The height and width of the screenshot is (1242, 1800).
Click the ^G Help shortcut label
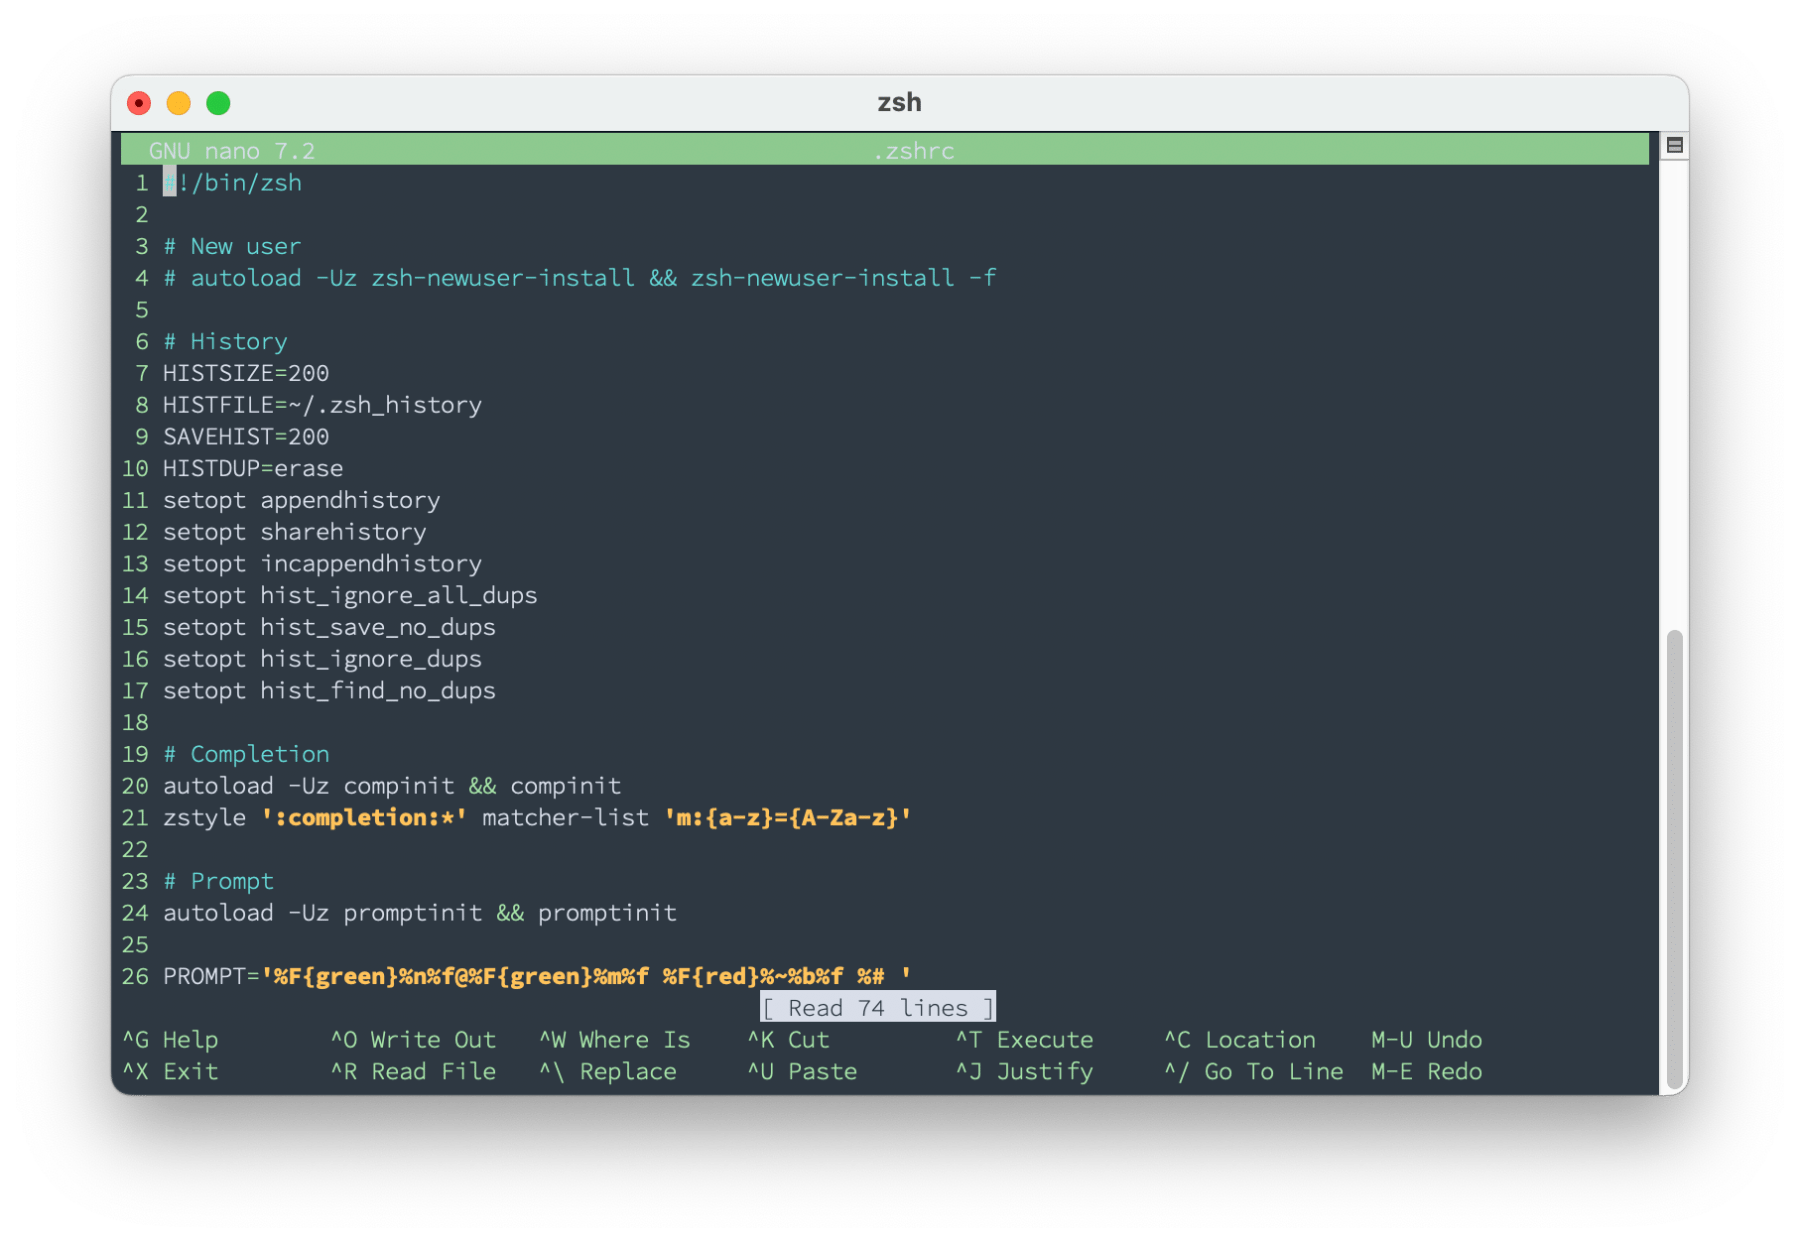170,1040
